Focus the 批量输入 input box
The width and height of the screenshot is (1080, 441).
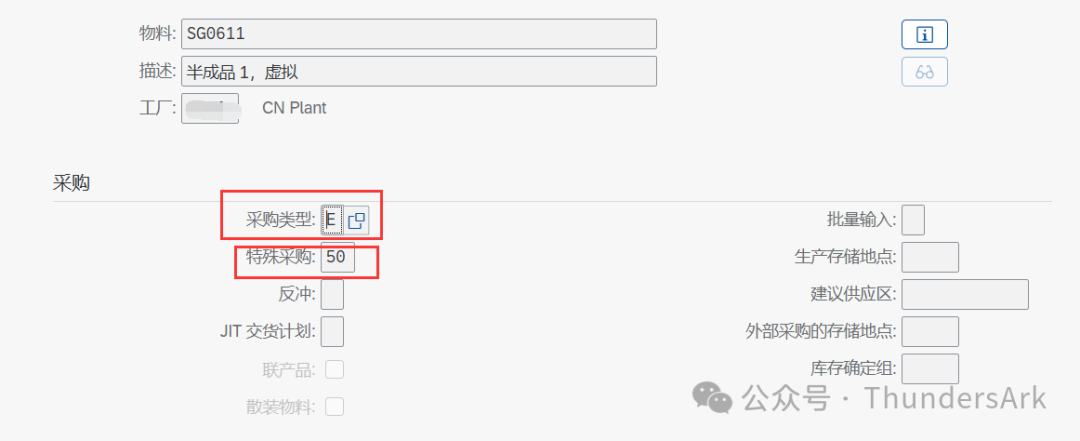(x=913, y=220)
